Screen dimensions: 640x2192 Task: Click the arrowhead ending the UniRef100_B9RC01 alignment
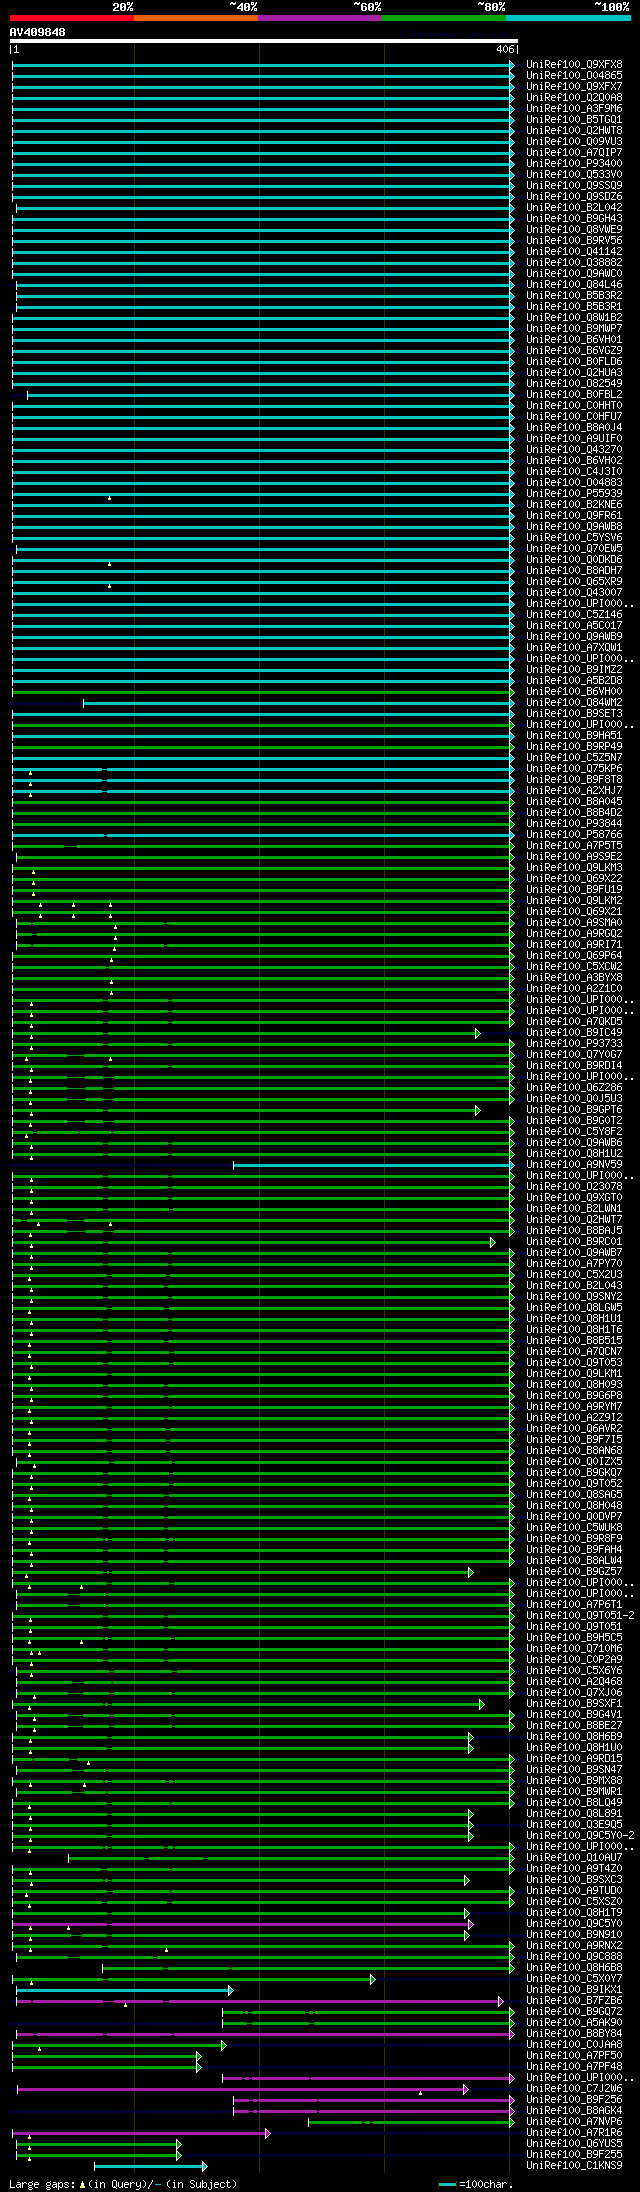pos(493,1241)
